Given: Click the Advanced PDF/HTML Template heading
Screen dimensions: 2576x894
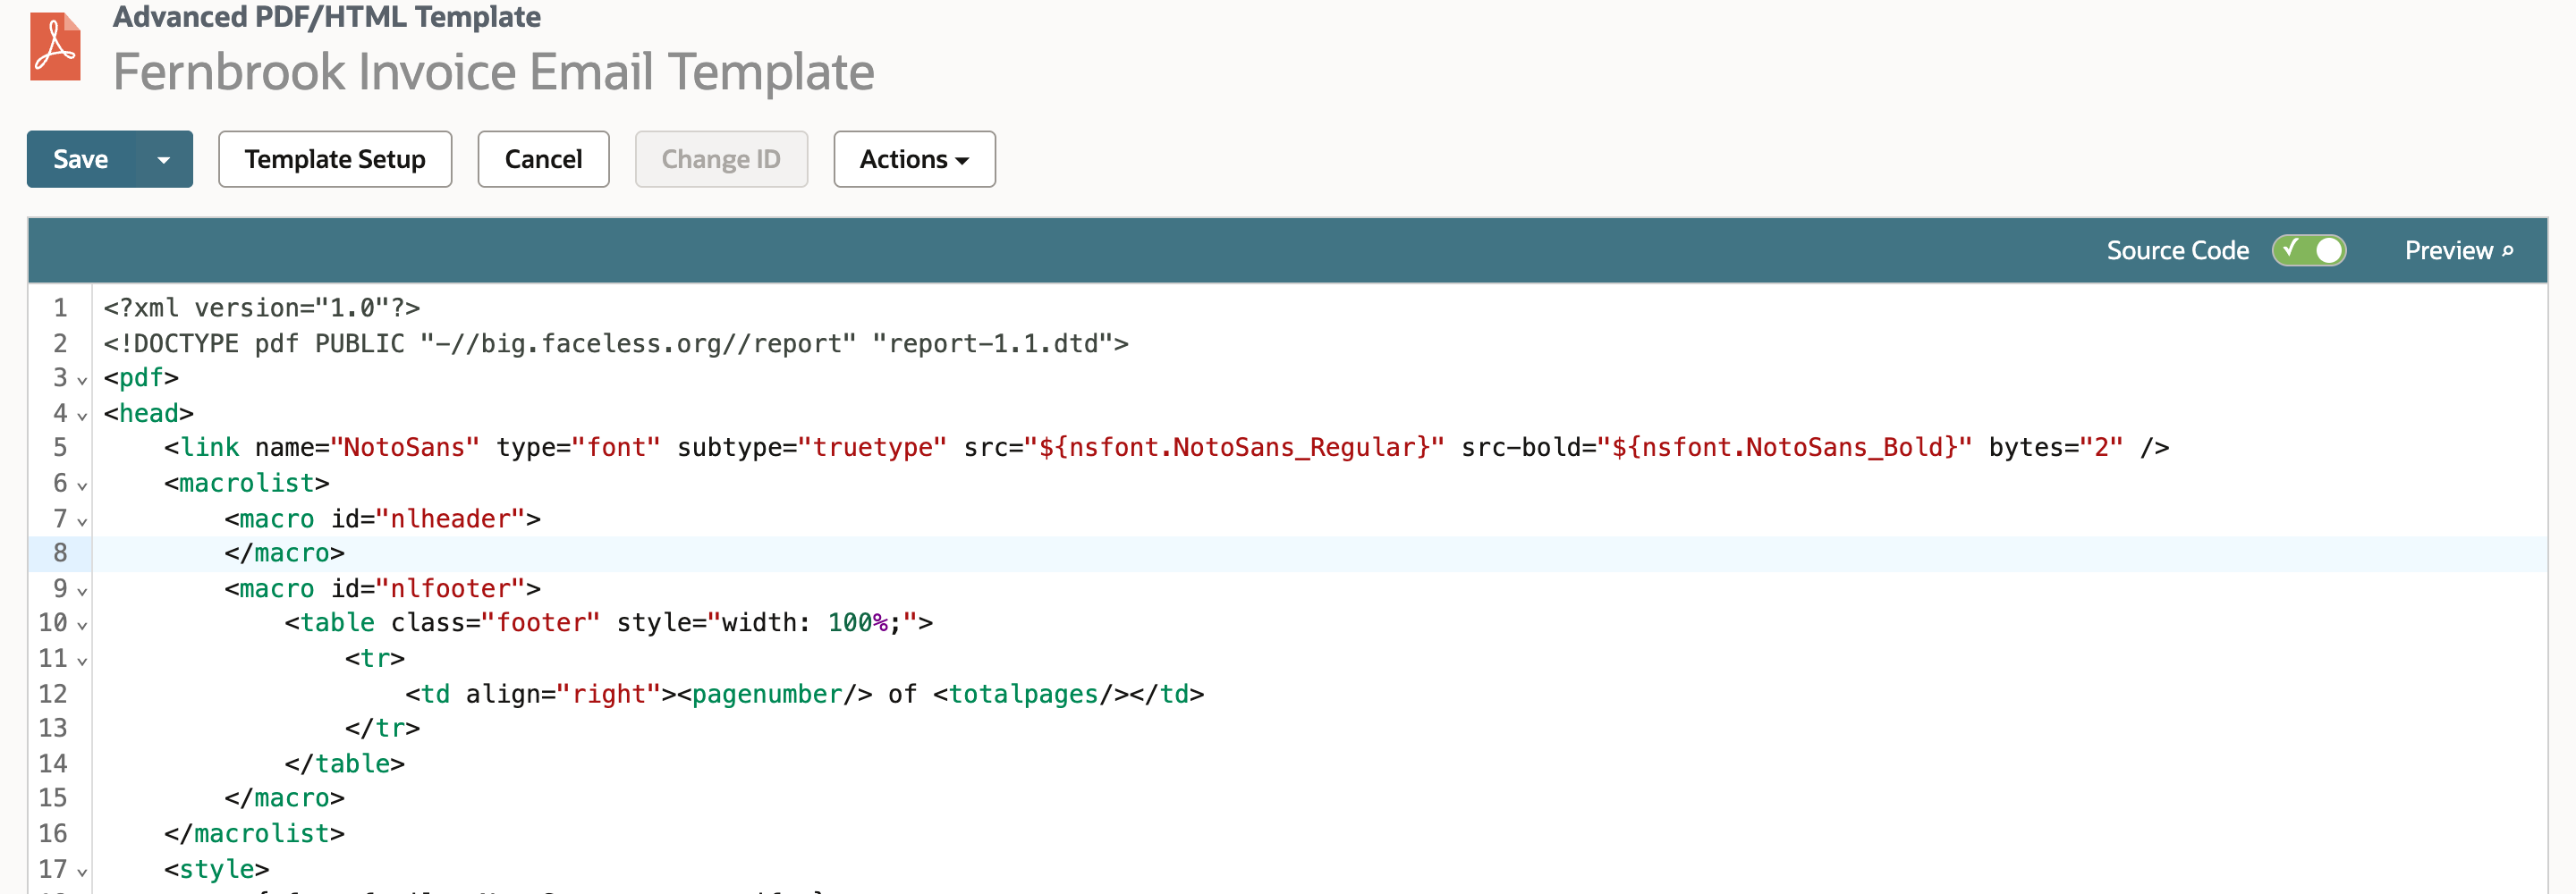Looking at the screenshot, I should 326,16.
